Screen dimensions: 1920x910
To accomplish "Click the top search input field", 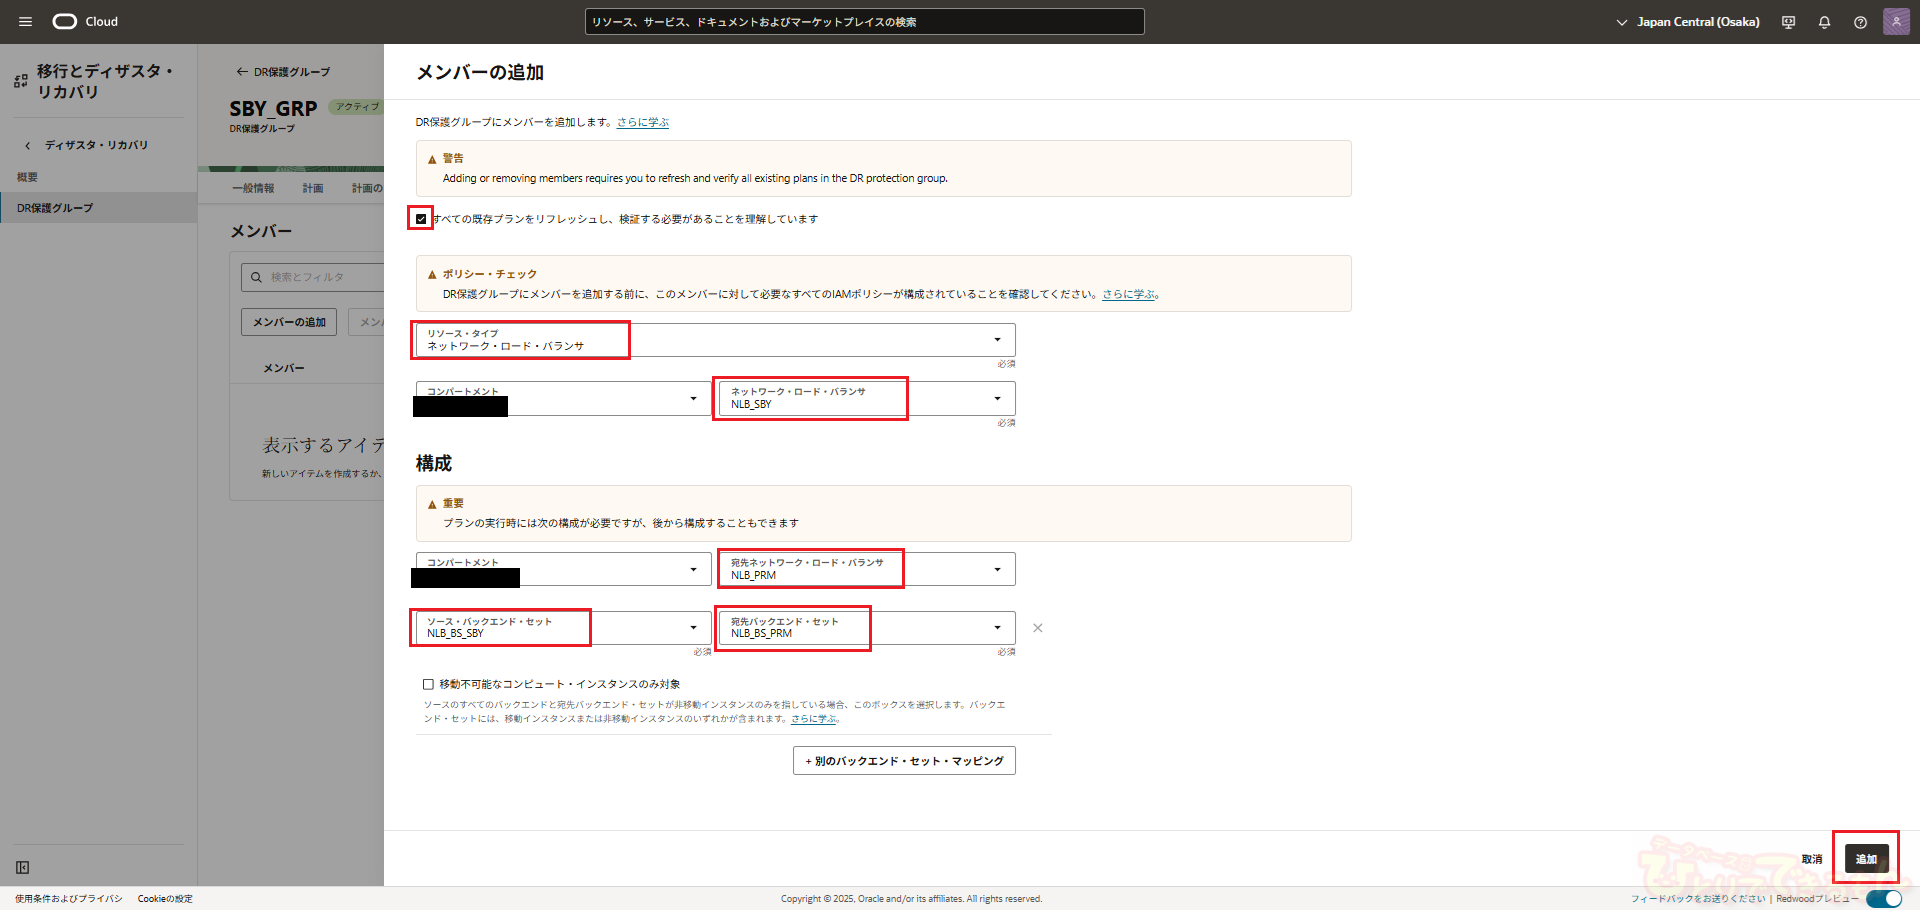I will click(x=864, y=22).
